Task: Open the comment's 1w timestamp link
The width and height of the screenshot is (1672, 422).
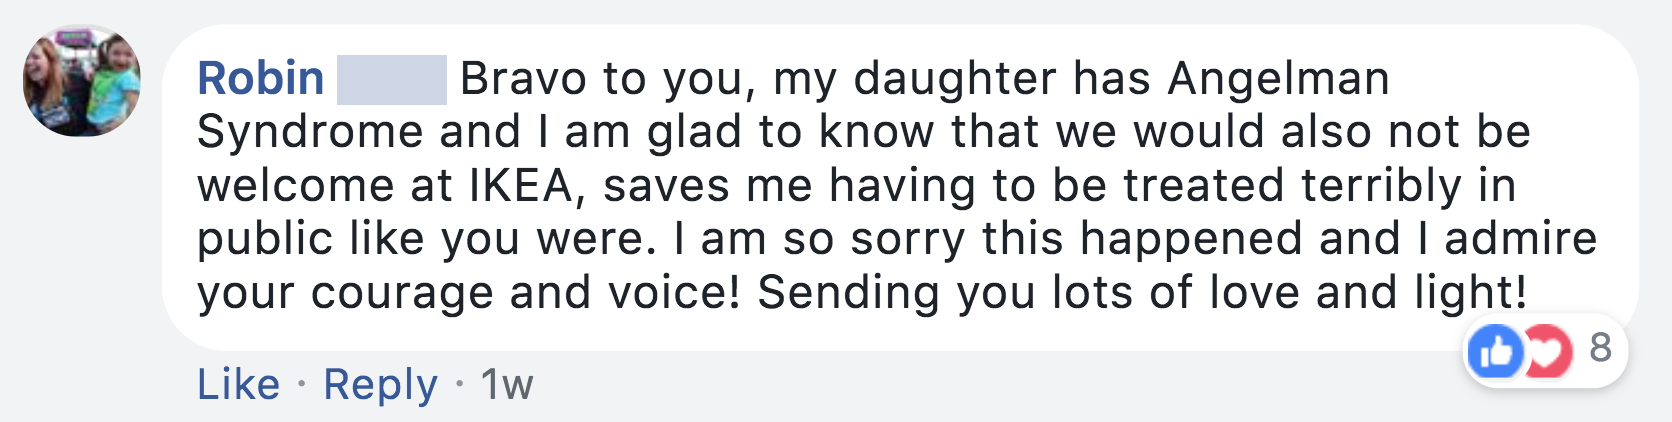Action: click(507, 385)
